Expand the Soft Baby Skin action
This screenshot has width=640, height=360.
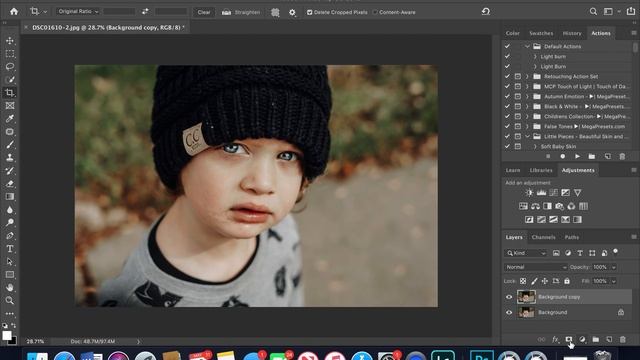pos(535,146)
